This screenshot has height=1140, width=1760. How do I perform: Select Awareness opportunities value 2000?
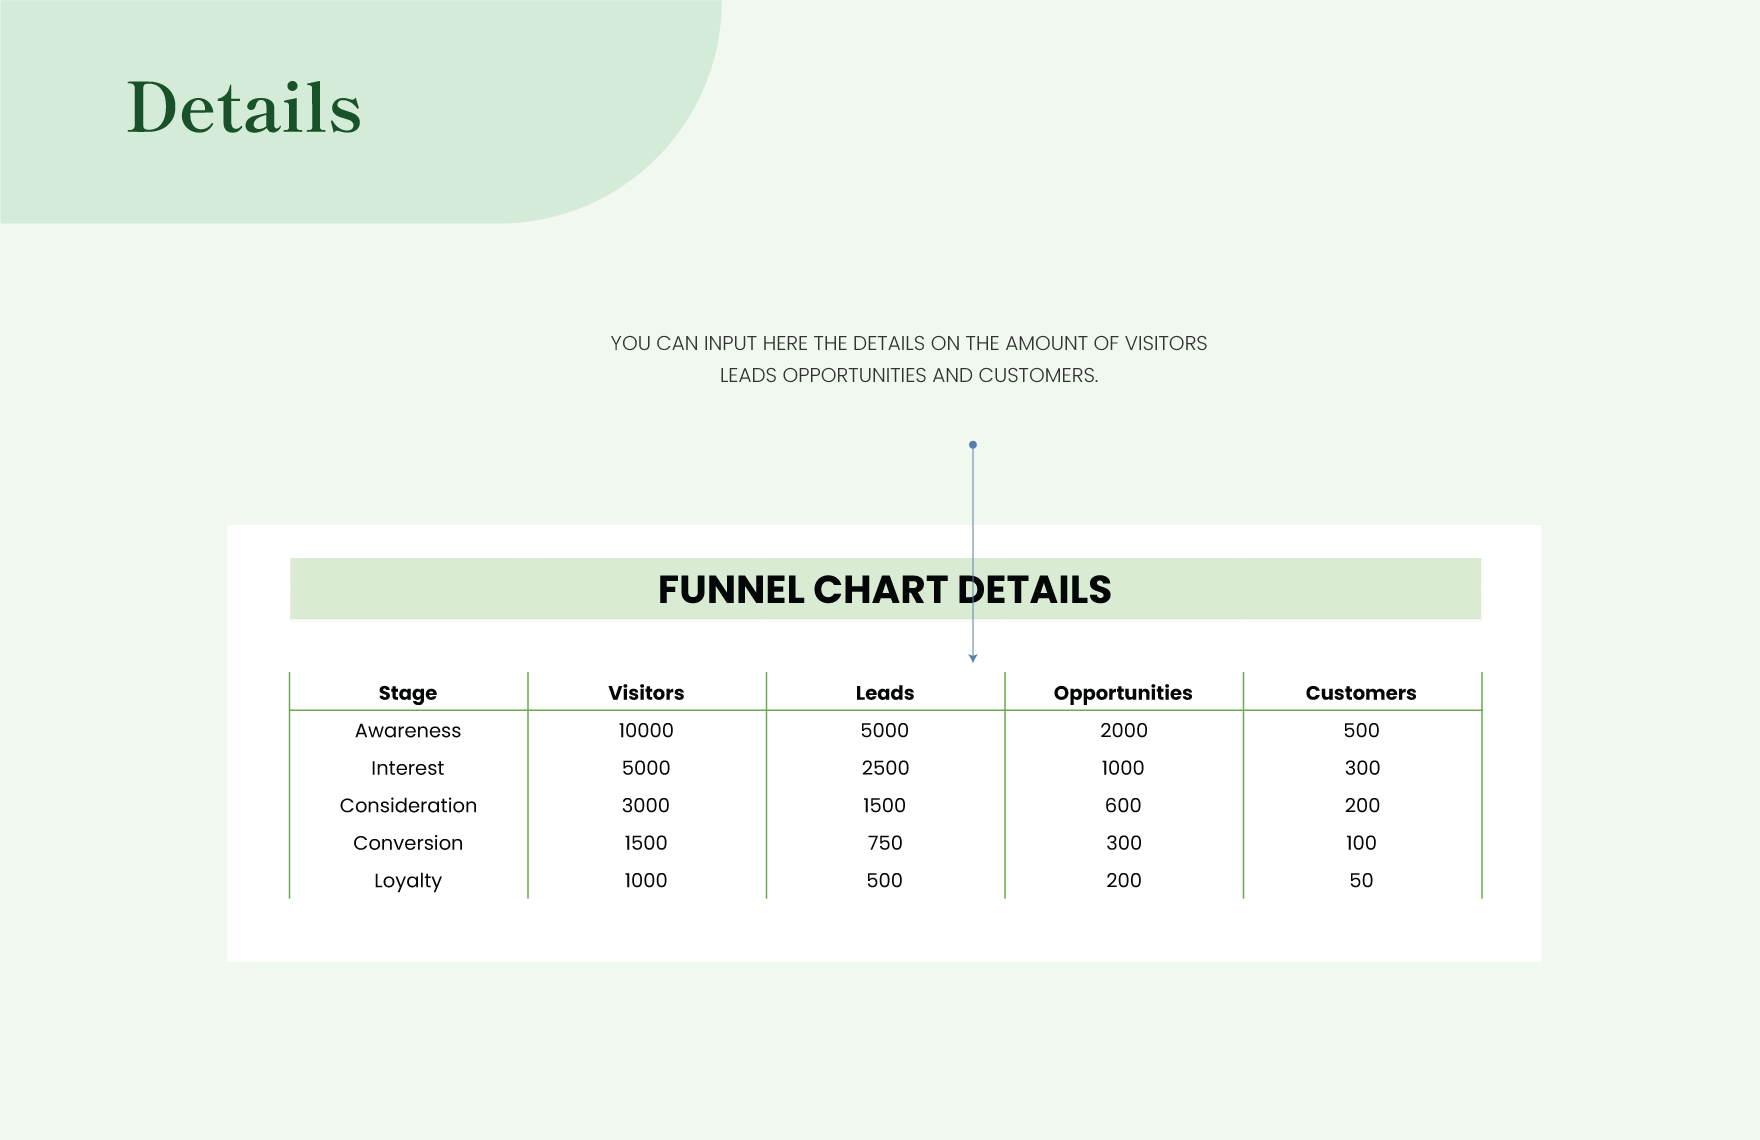pos(1123,731)
